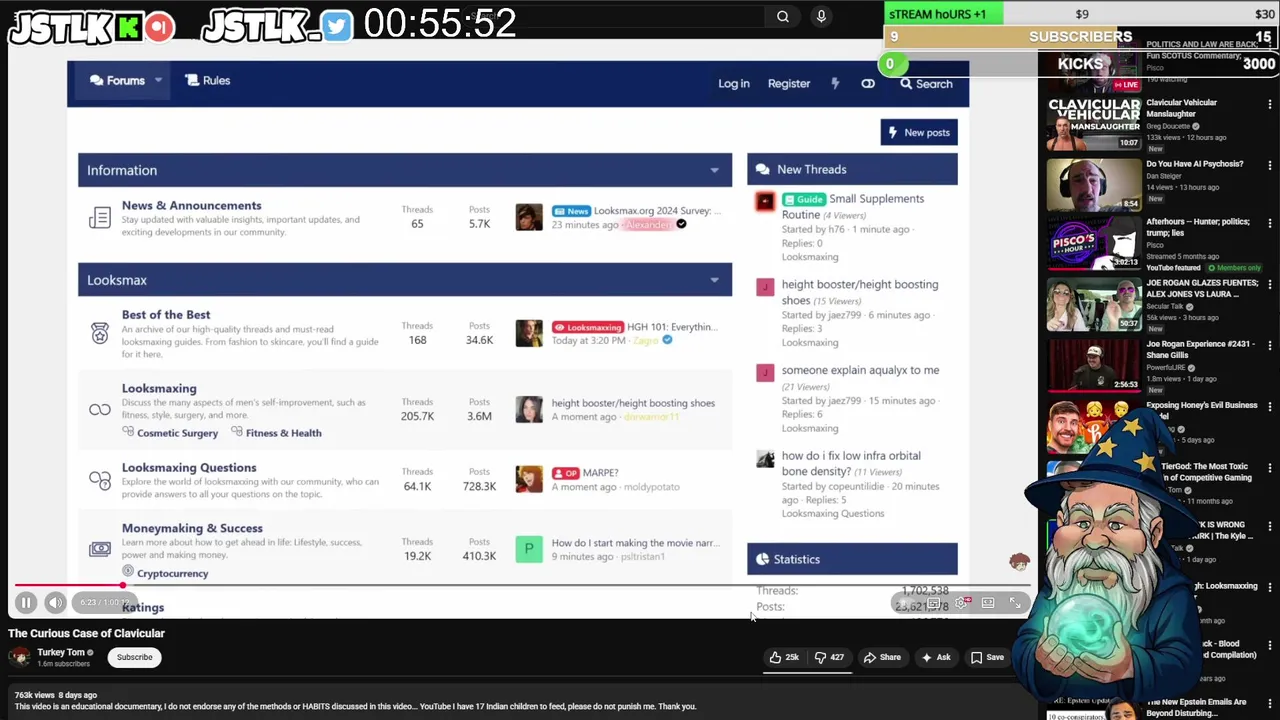This screenshot has height=720, width=1280.
Task: Open 'how do i fix low infra orbital' thread
Action: pos(851,463)
